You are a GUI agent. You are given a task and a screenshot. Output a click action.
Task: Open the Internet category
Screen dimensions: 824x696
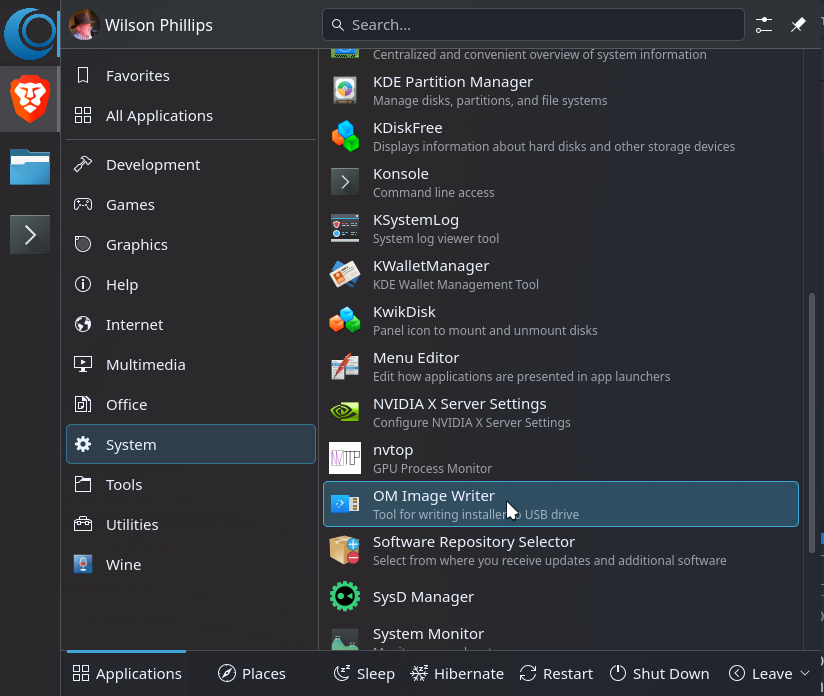point(191,324)
